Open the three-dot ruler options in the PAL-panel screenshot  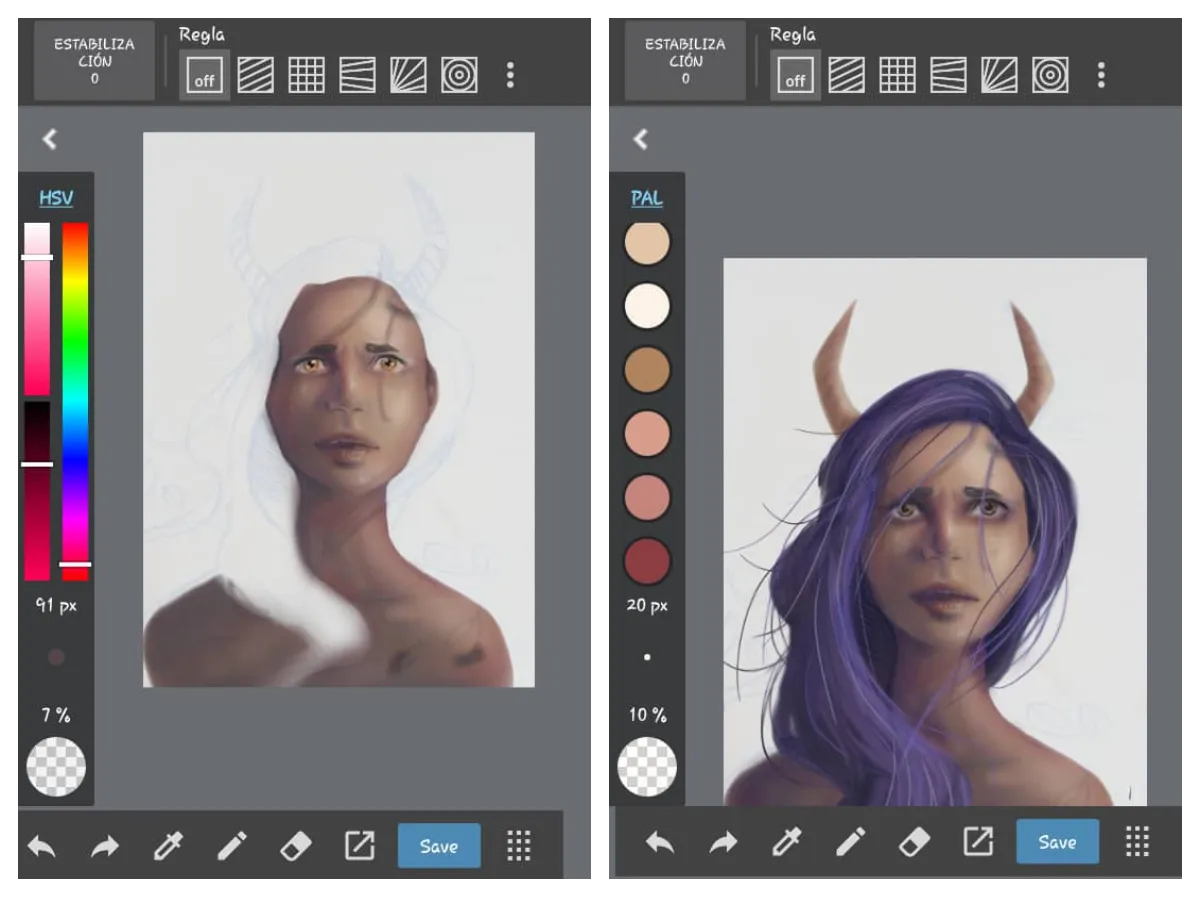pos(1101,75)
